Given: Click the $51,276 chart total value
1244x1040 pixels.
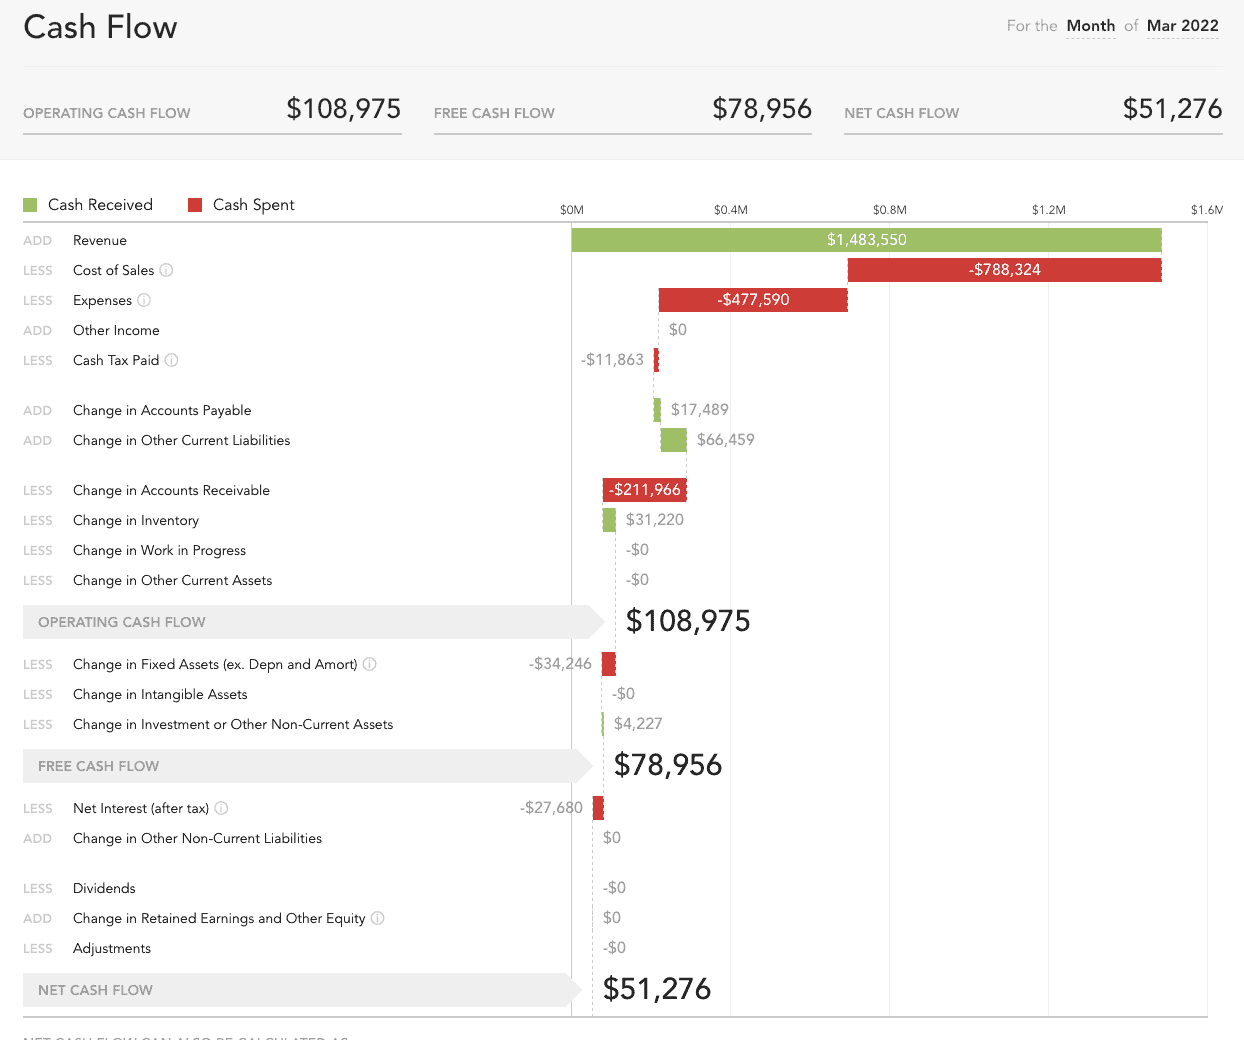Looking at the screenshot, I should [657, 989].
